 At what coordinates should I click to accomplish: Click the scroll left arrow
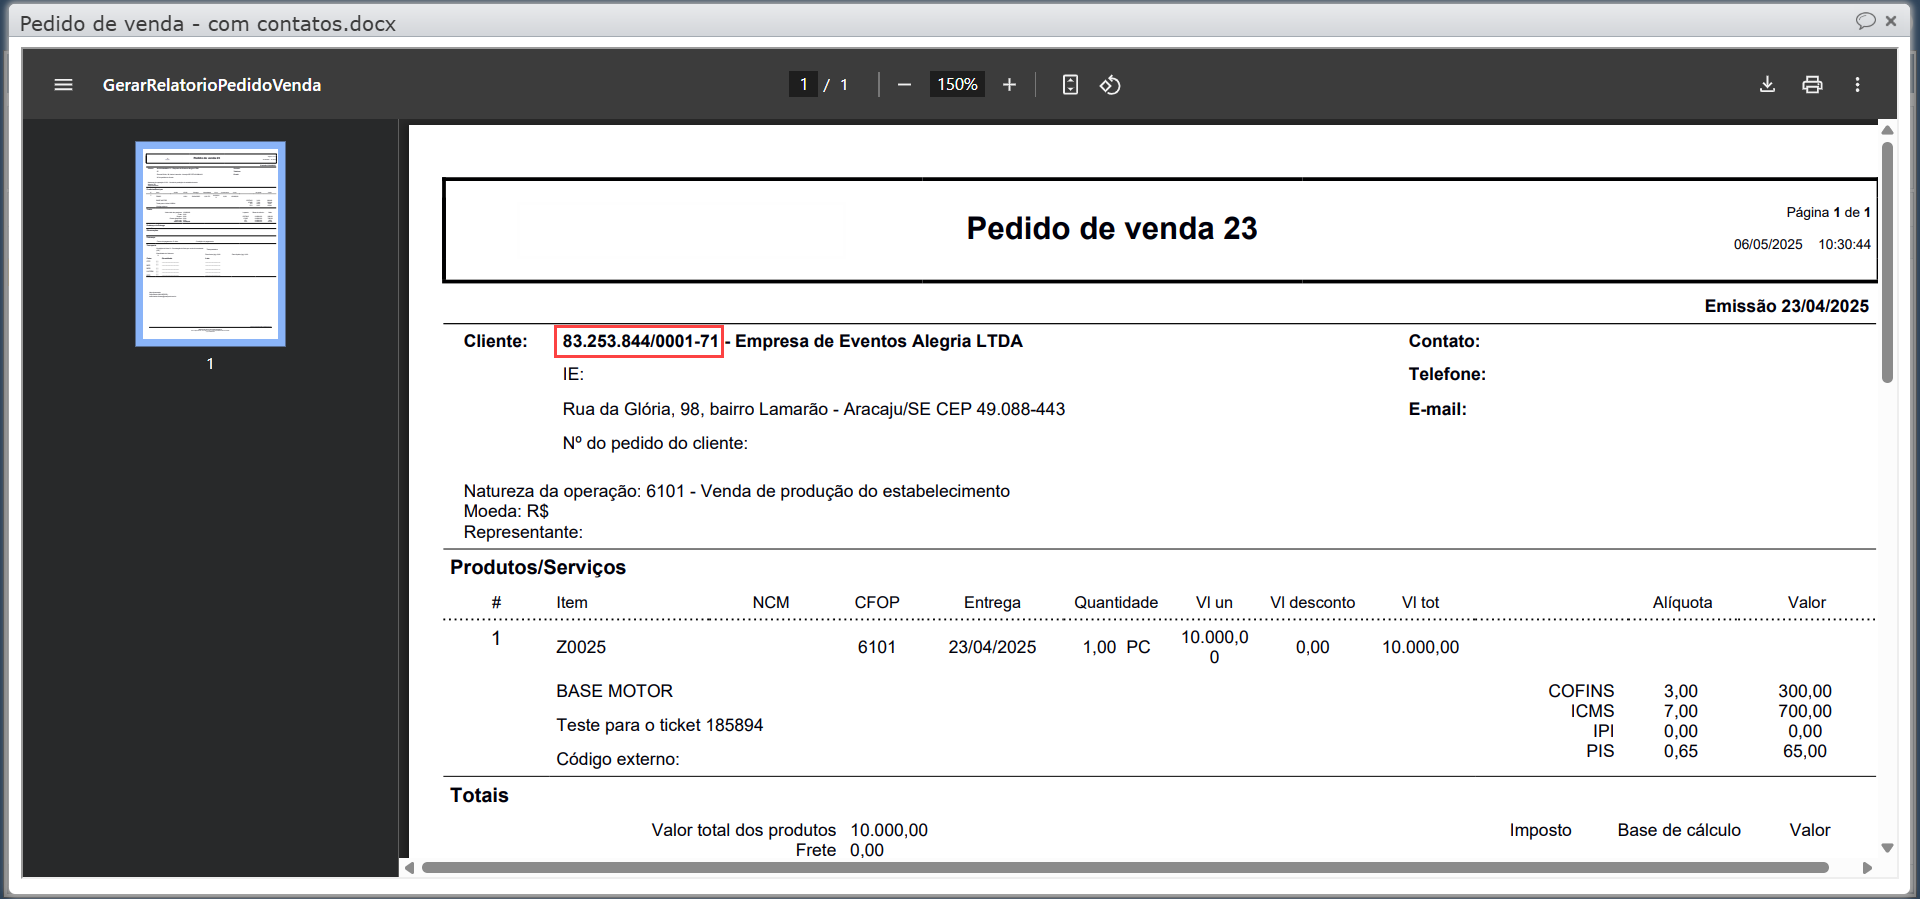tap(409, 868)
